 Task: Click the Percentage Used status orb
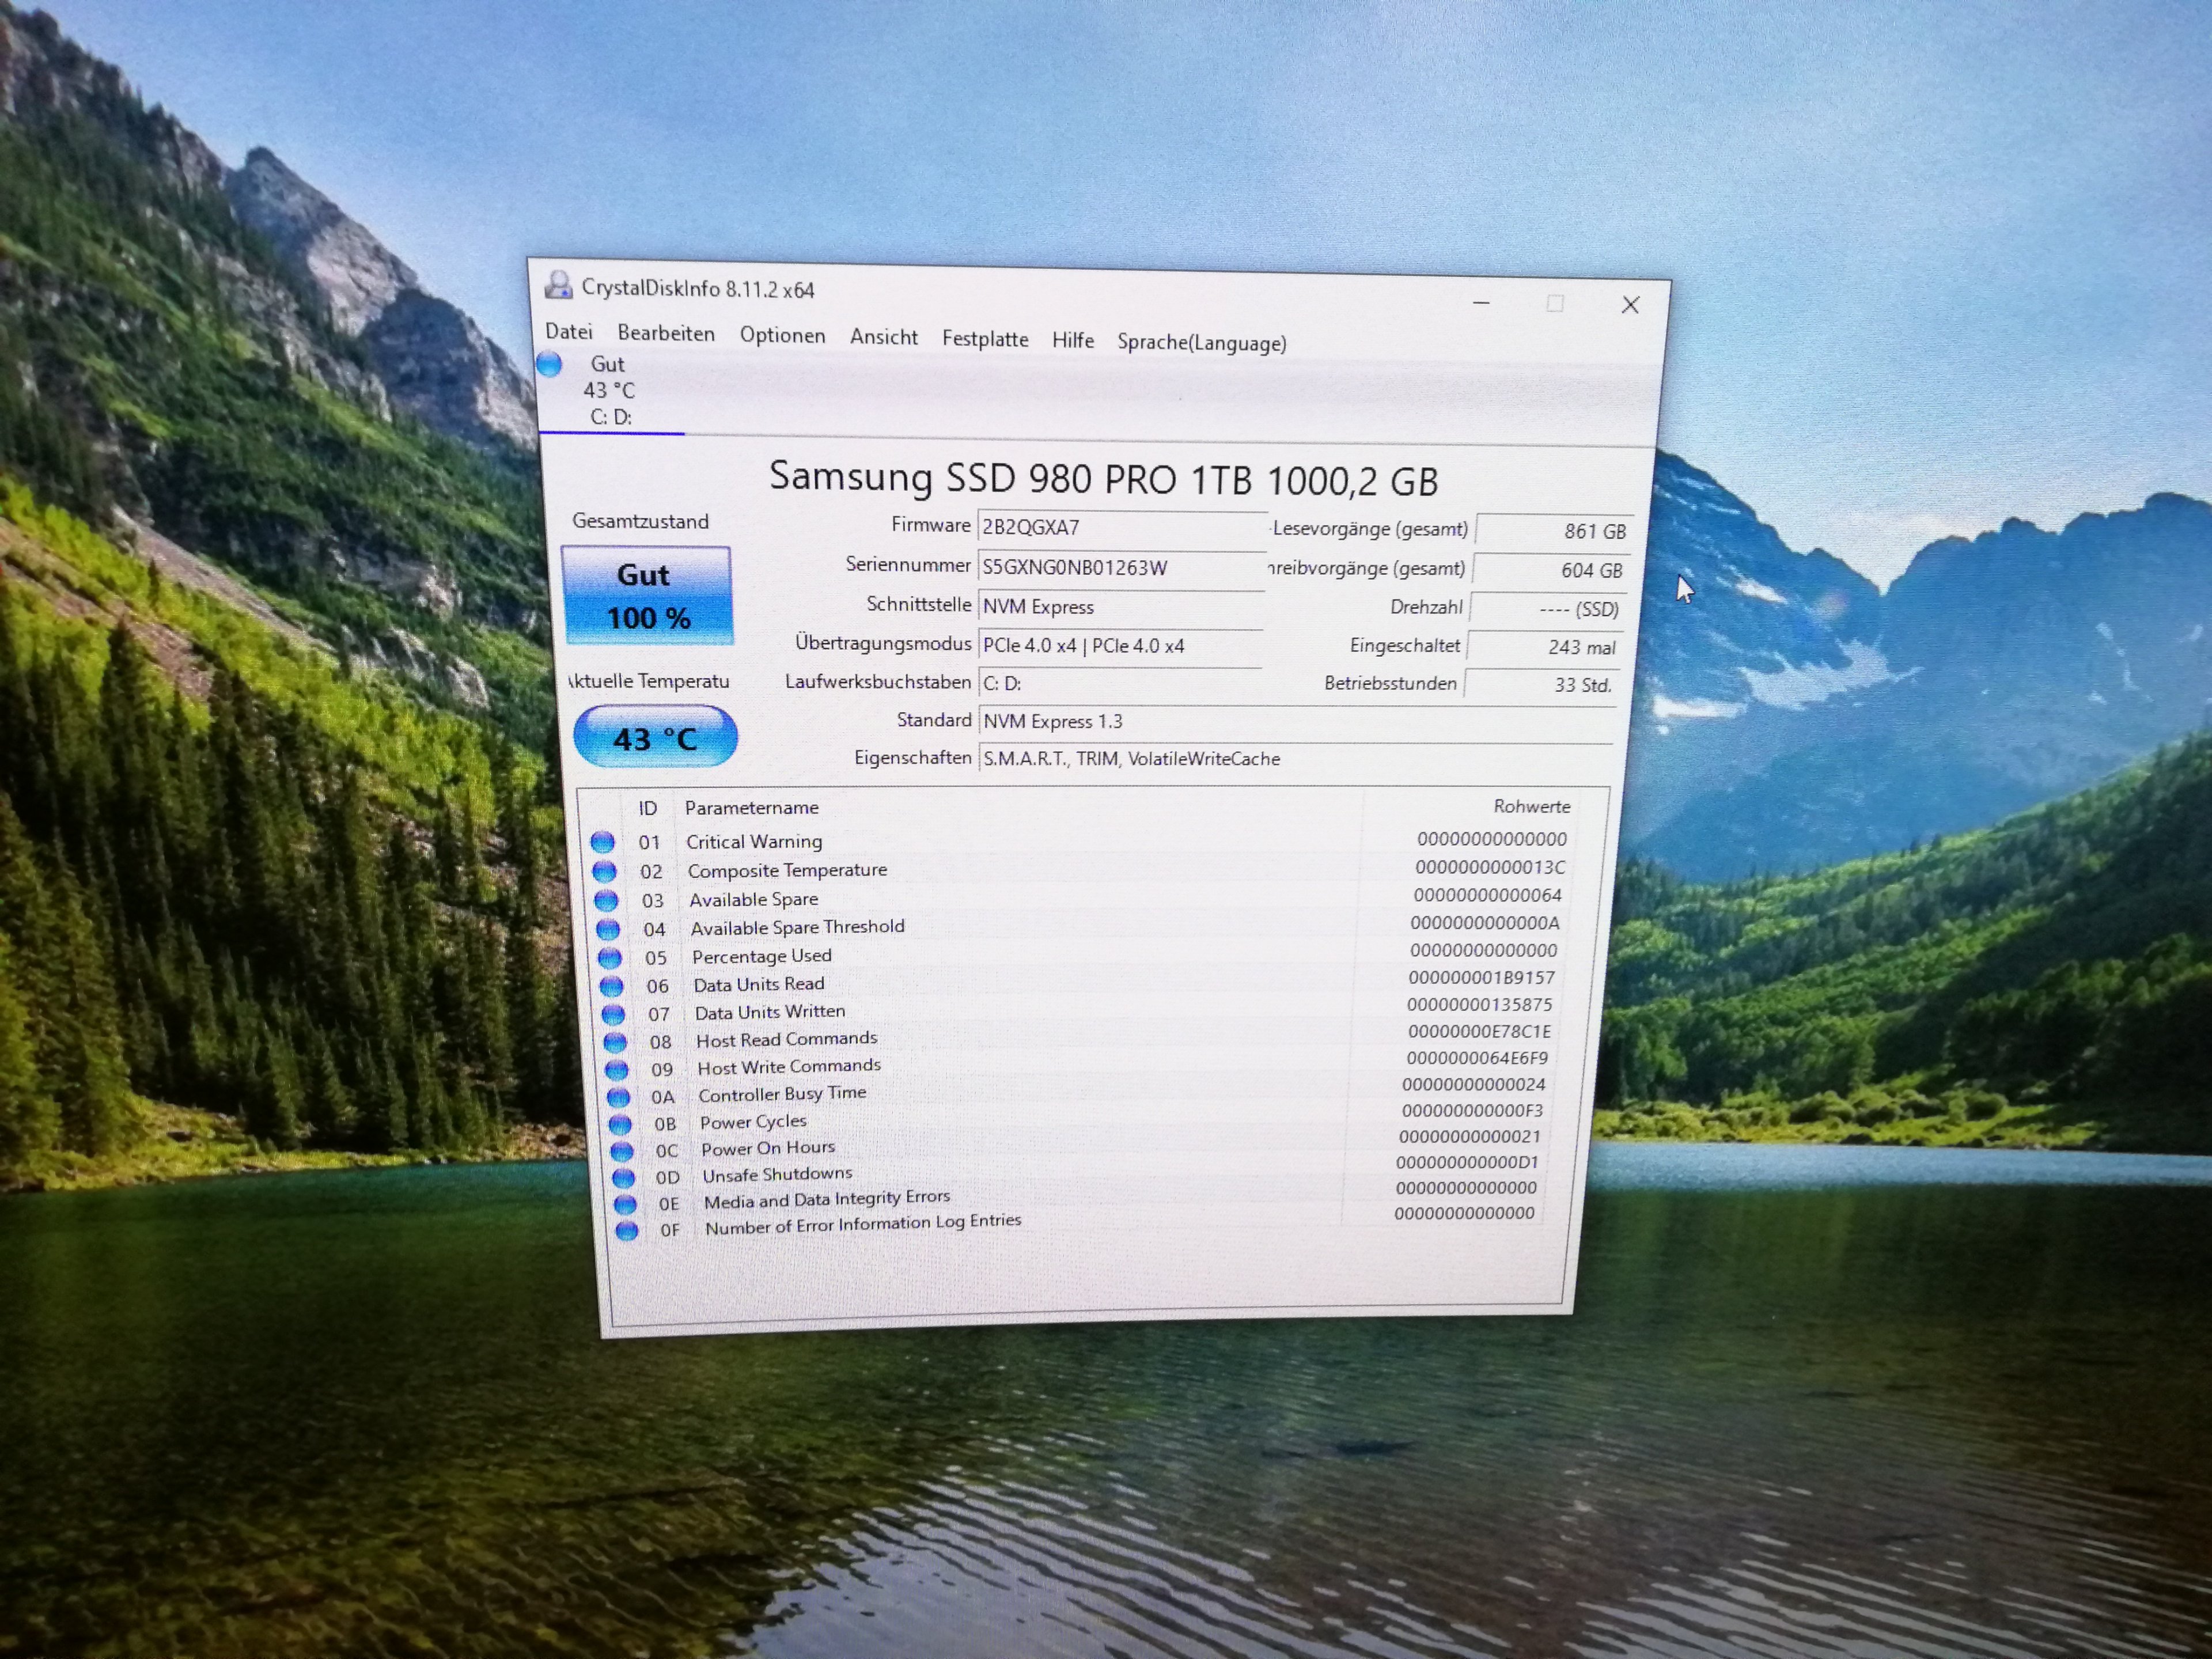coord(609,958)
